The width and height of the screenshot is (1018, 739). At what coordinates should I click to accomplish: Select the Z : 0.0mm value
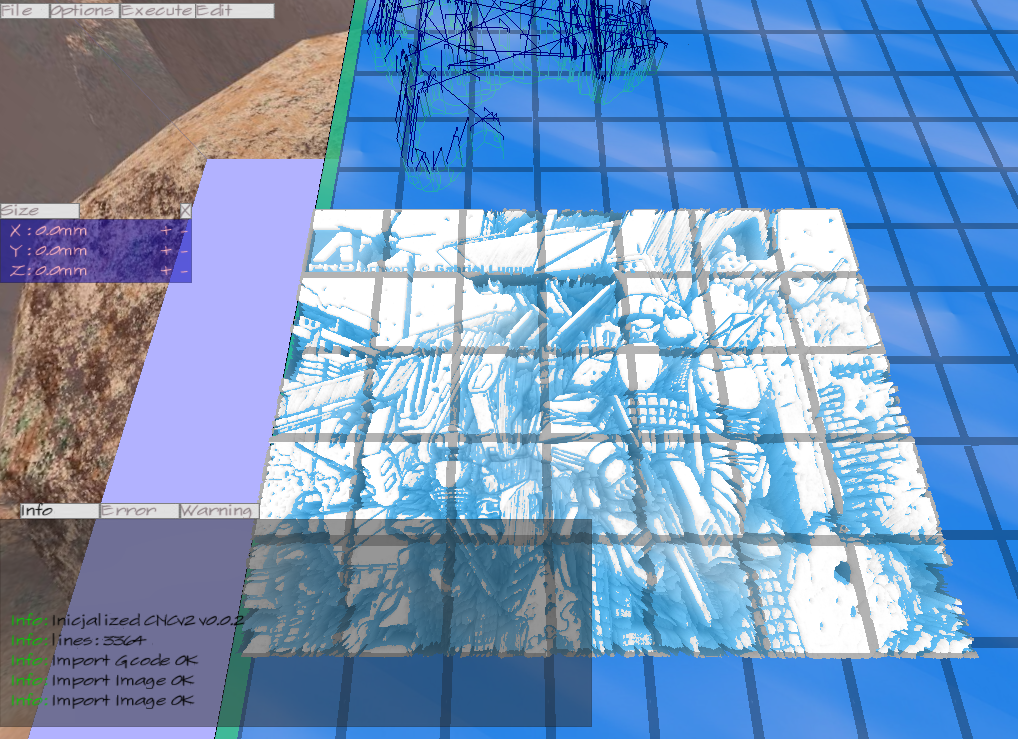(x=48, y=271)
